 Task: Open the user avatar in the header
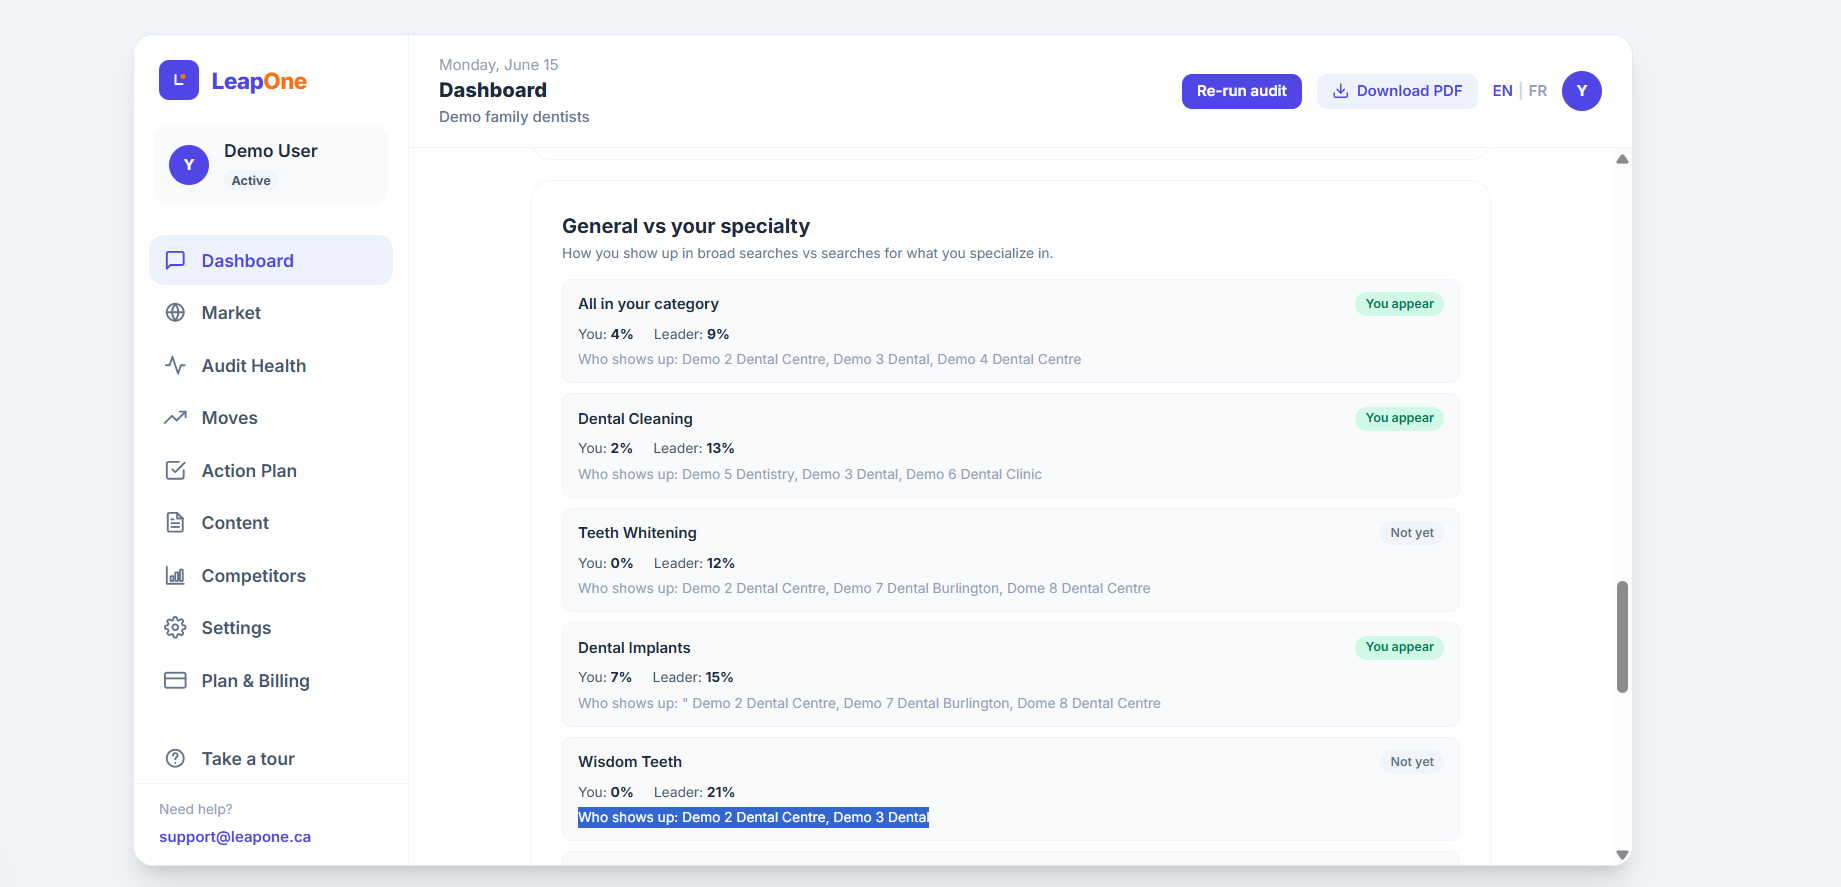tap(1582, 91)
